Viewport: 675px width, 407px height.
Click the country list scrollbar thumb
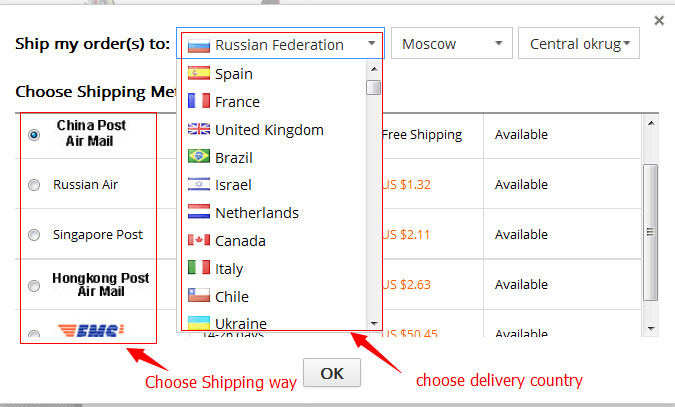[373, 87]
